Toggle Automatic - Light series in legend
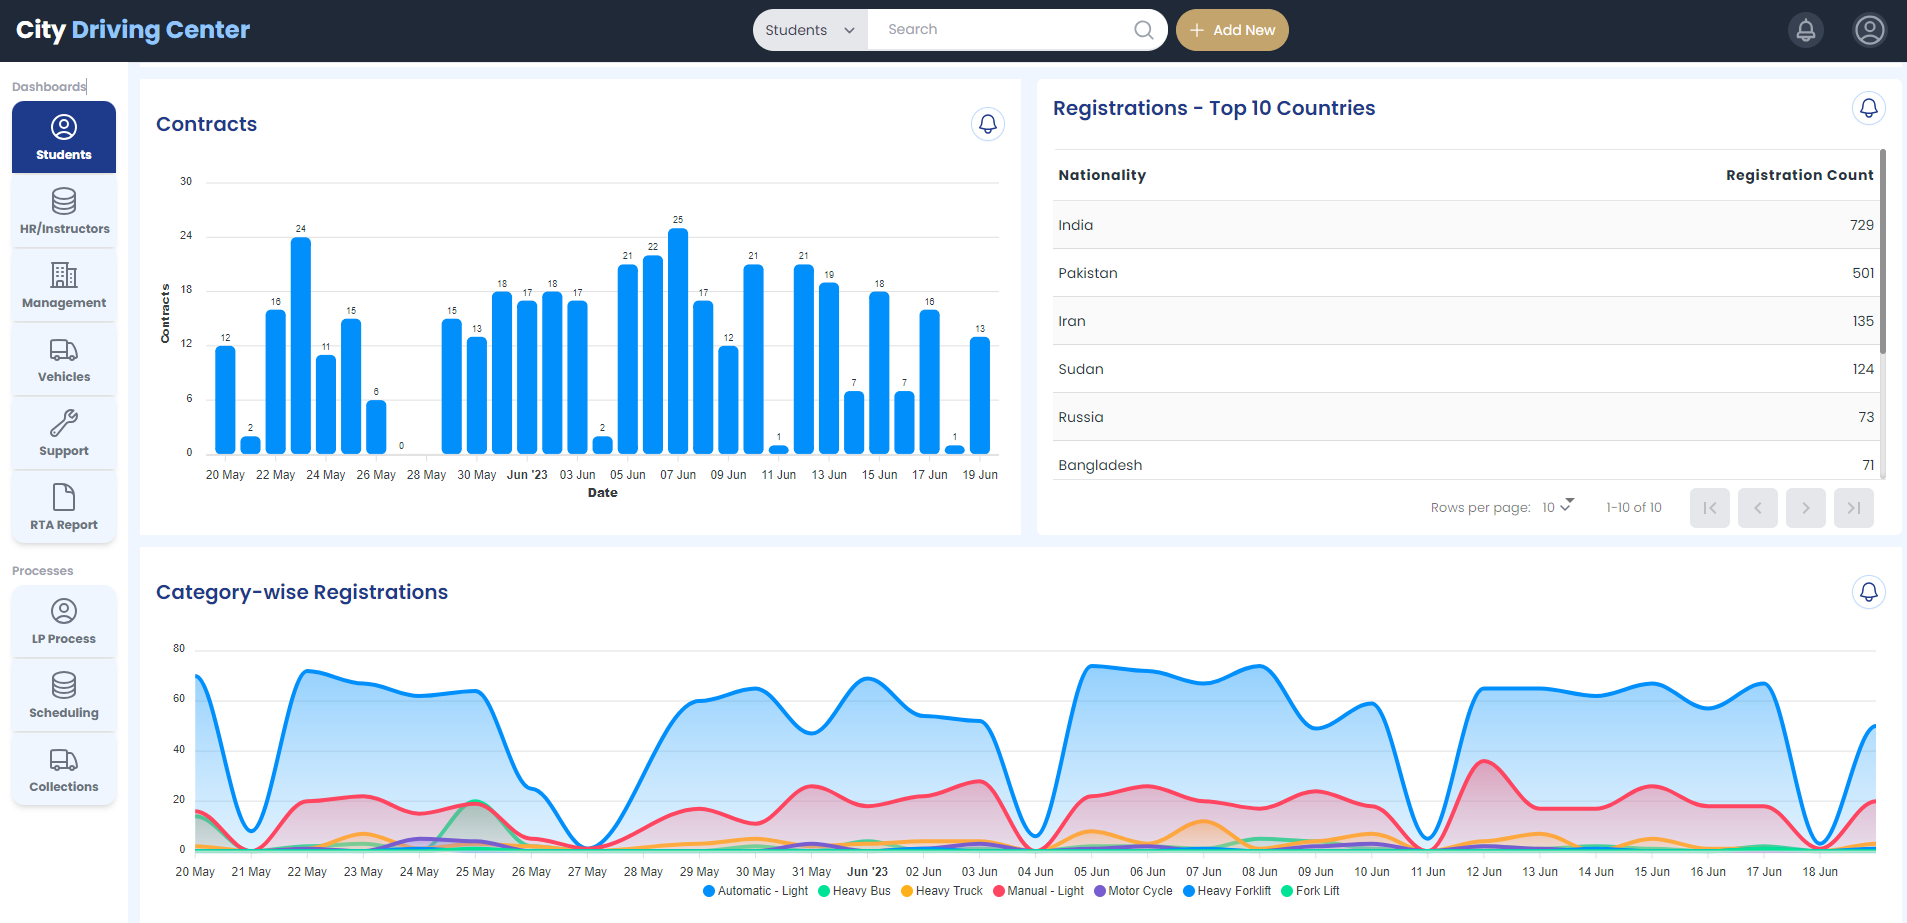Viewport: 1907px width, 923px height. pos(756,891)
